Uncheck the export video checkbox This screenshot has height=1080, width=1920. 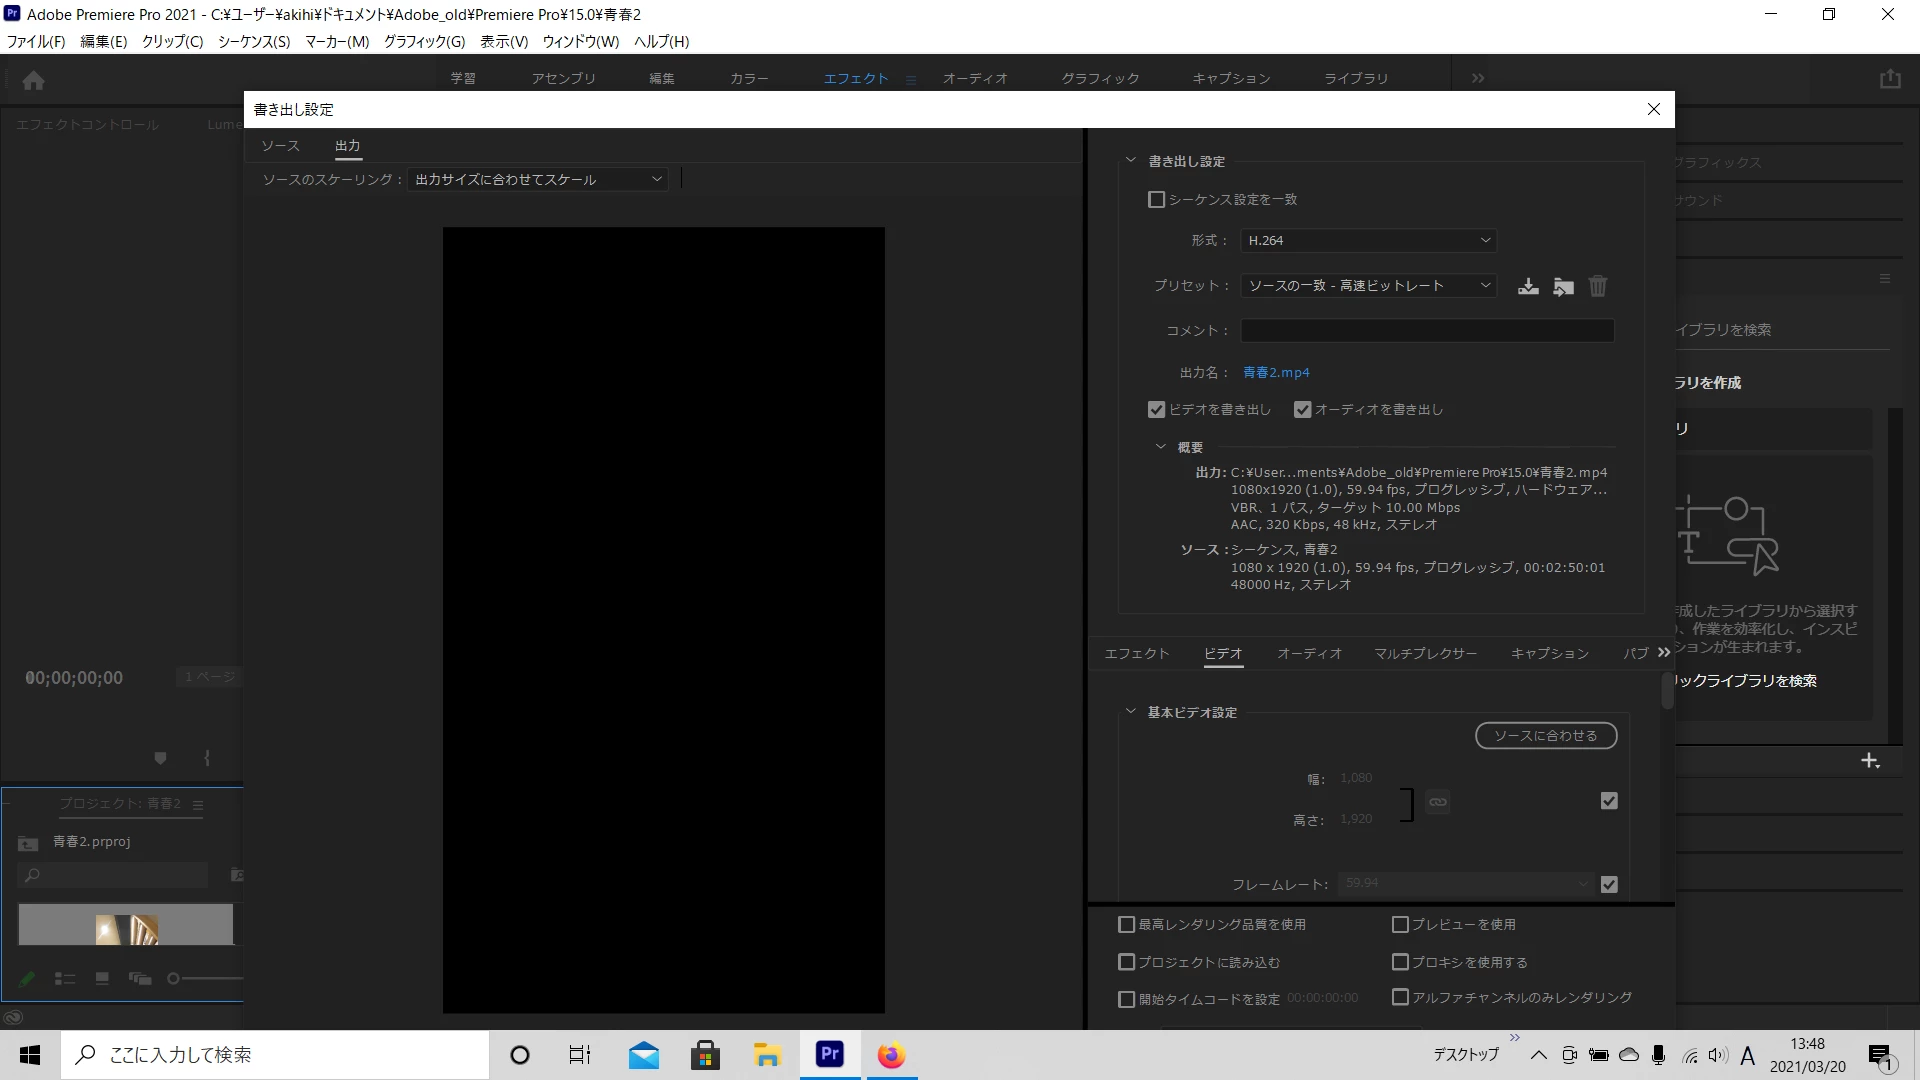(1156, 409)
